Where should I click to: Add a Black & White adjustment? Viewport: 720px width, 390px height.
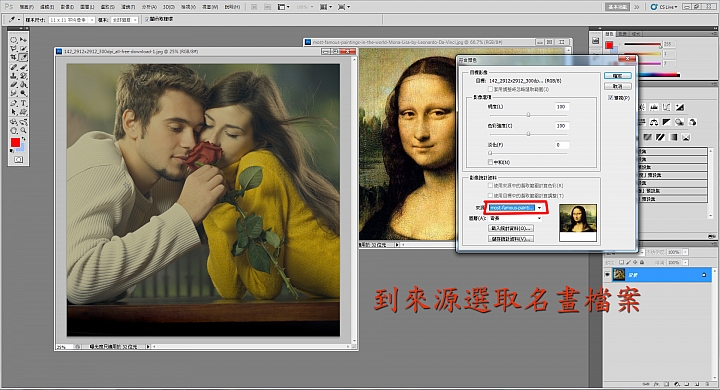pos(666,122)
